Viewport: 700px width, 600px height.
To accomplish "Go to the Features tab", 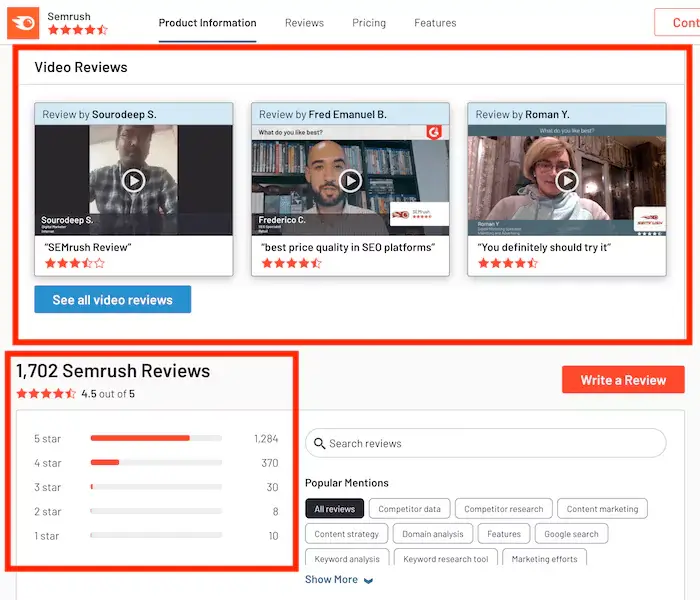I will (435, 23).
